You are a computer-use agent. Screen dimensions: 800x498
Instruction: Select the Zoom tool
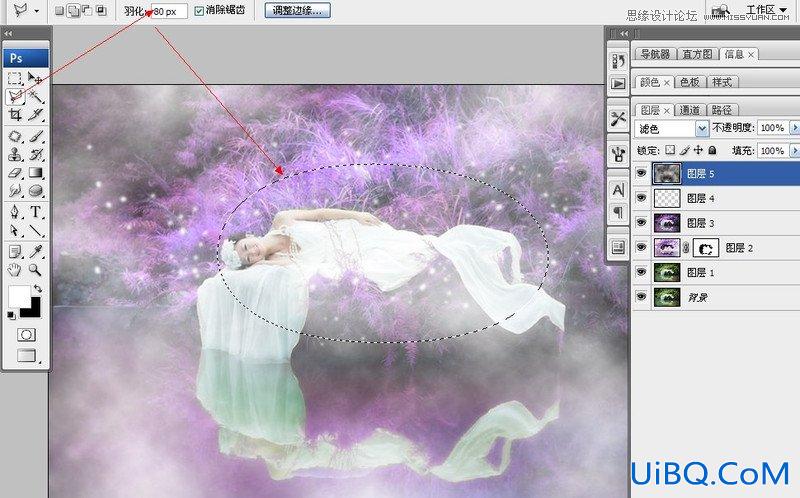coord(35,269)
